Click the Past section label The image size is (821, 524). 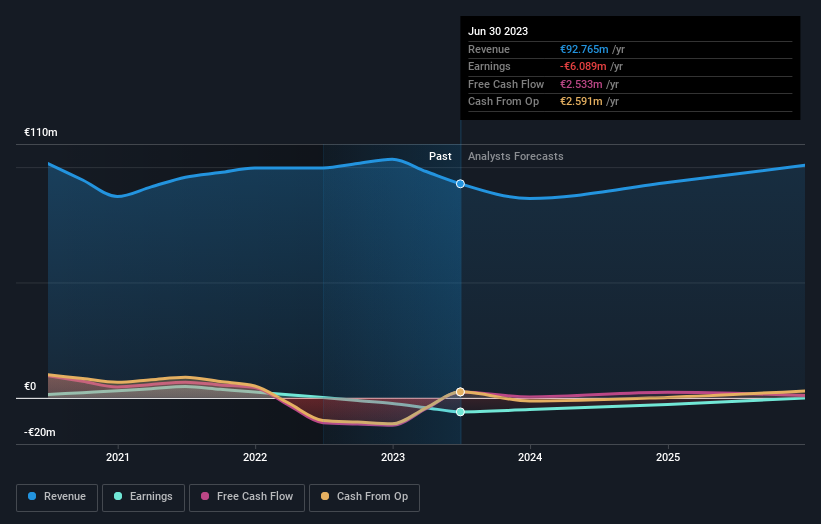(x=440, y=156)
